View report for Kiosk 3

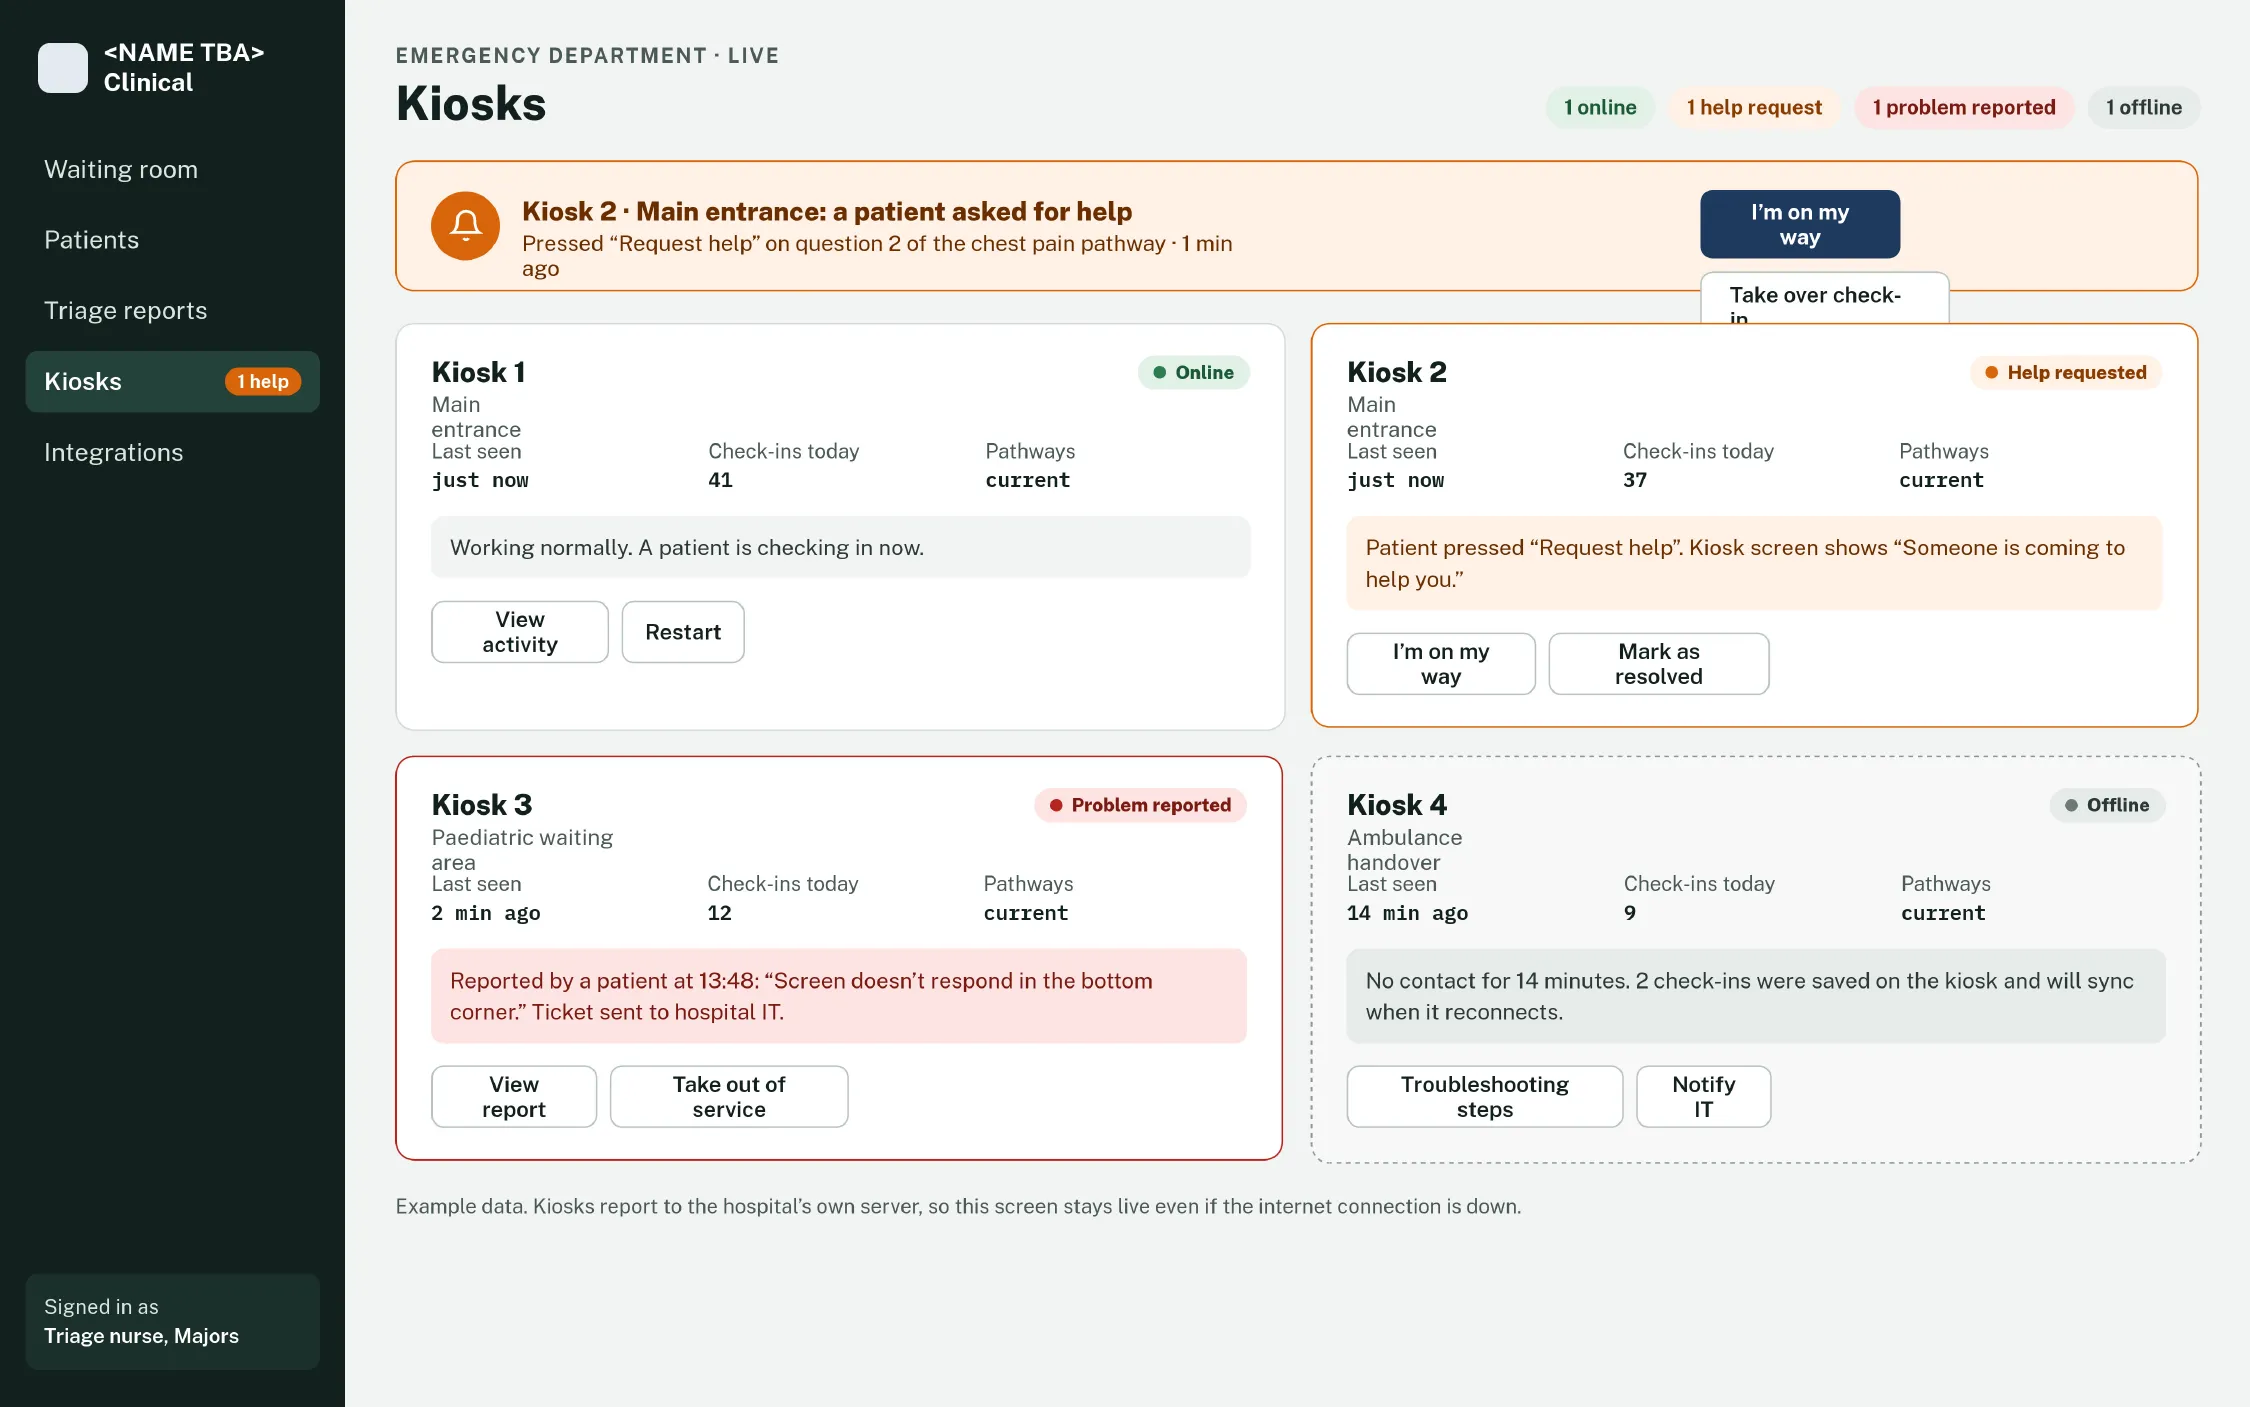pos(514,1097)
